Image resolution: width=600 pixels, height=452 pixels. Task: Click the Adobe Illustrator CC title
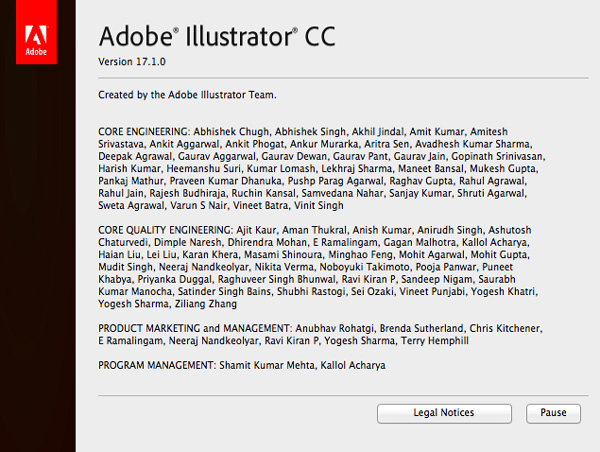point(216,37)
